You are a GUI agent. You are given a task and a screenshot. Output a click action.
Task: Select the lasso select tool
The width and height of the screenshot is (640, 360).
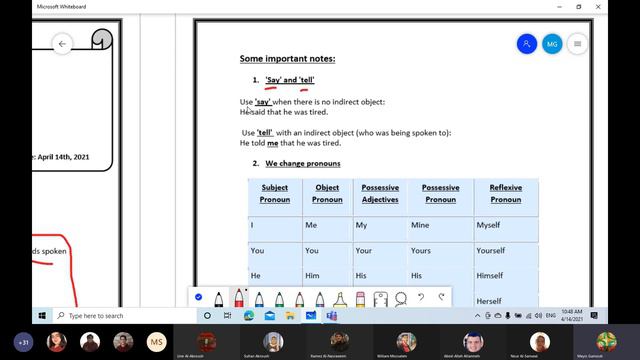click(401, 299)
